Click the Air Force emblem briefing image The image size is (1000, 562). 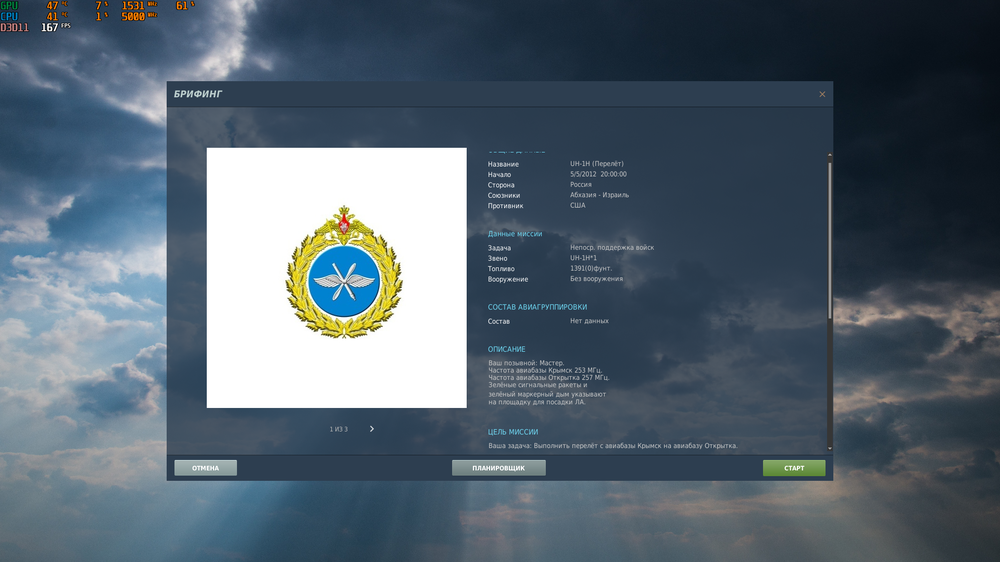coord(336,277)
